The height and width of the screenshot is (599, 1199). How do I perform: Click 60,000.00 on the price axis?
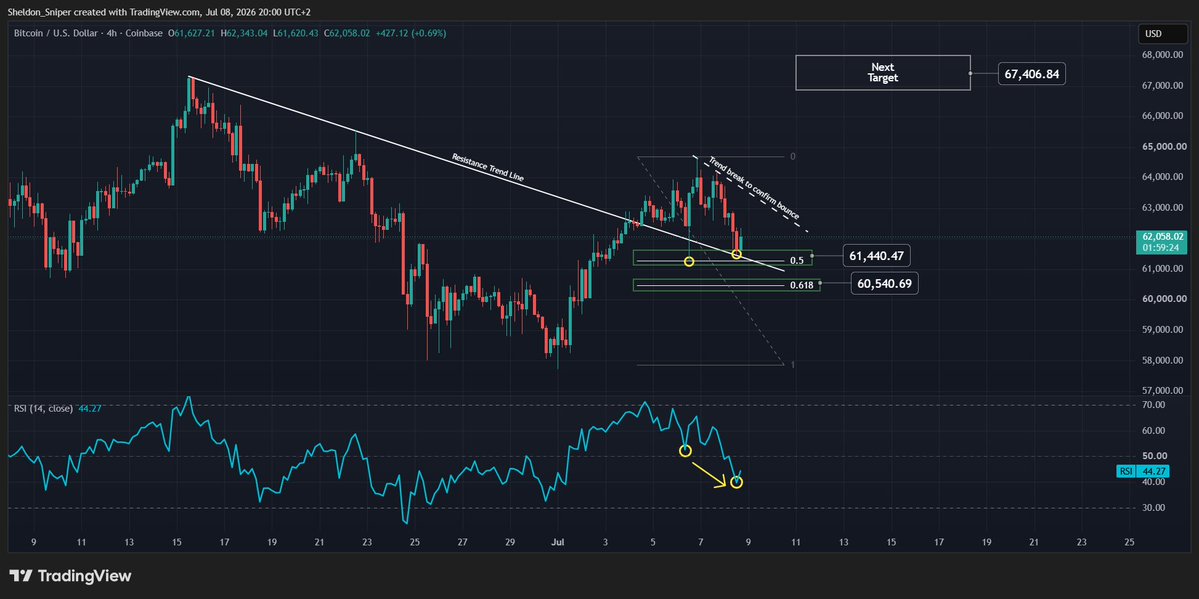1163,300
